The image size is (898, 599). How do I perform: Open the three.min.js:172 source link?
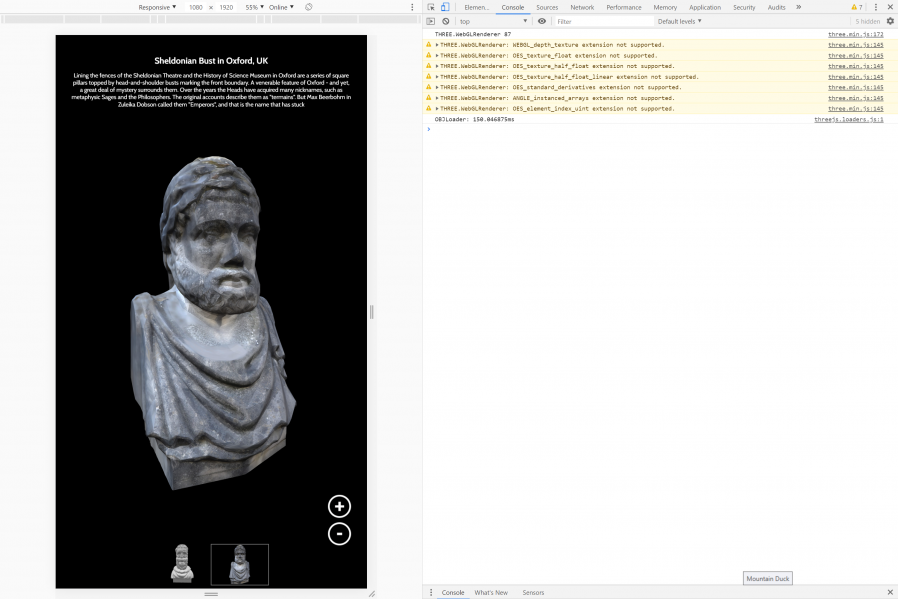pos(848,34)
